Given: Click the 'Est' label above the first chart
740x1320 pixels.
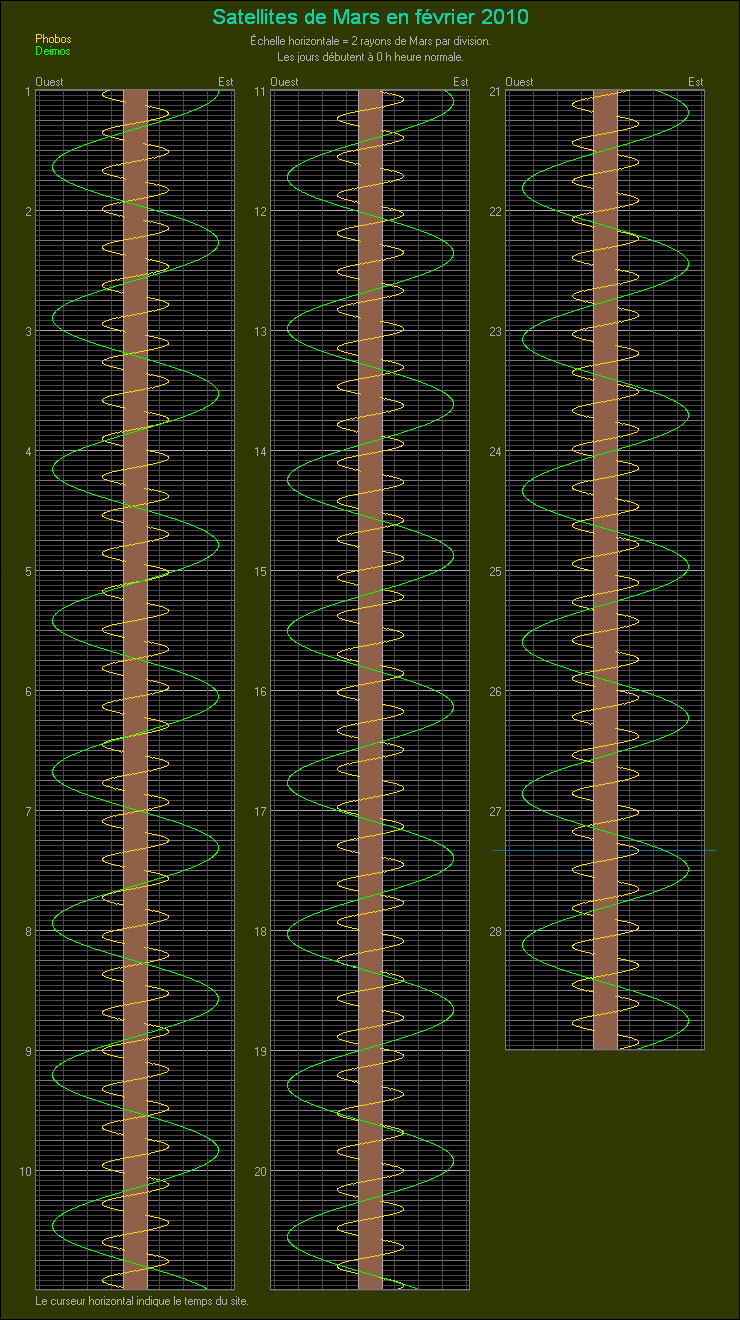Looking at the screenshot, I should pyautogui.click(x=226, y=82).
